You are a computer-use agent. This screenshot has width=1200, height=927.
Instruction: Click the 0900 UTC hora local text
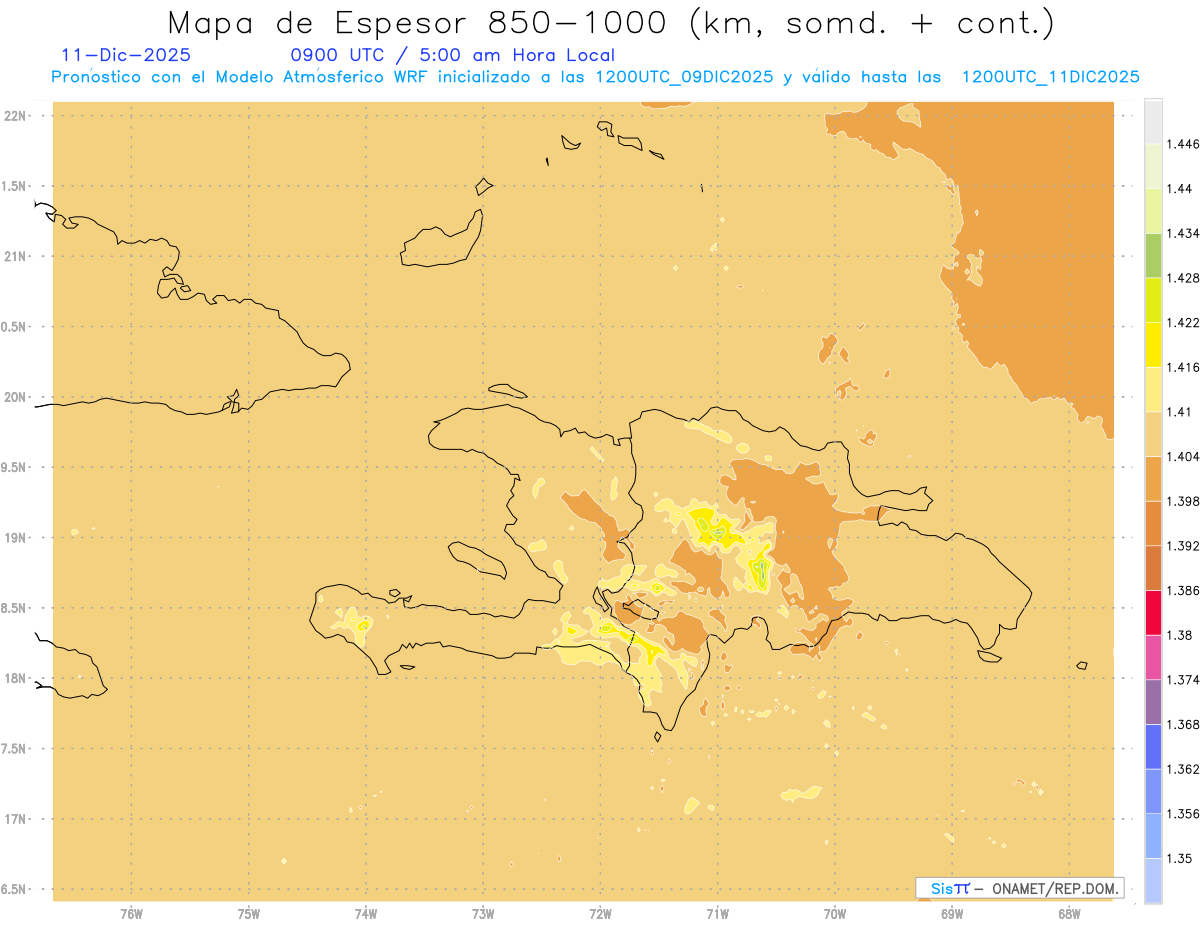[453, 56]
